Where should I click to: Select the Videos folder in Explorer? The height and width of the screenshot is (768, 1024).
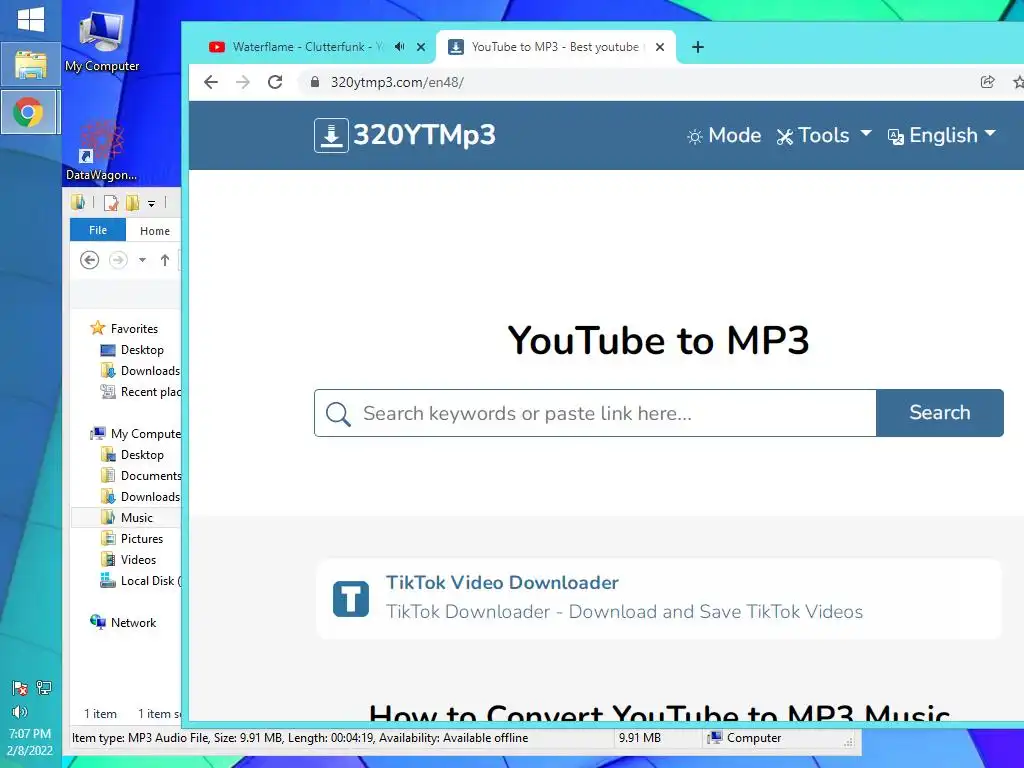pos(128,560)
